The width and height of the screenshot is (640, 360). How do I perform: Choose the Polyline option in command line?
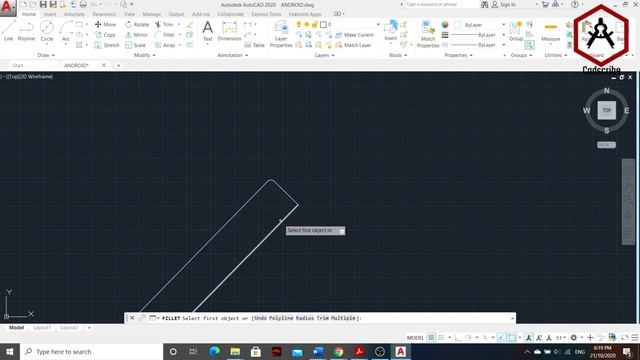click(x=281, y=318)
